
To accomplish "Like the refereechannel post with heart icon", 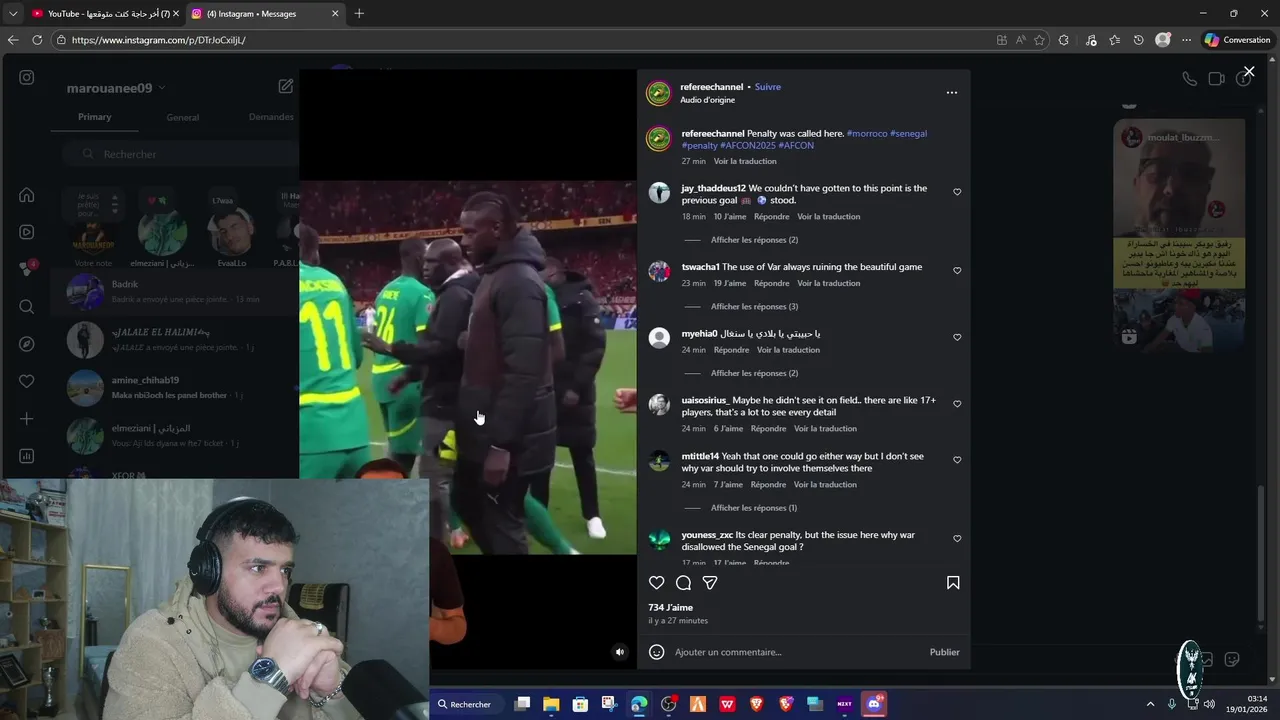I will (x=657, y=583).
